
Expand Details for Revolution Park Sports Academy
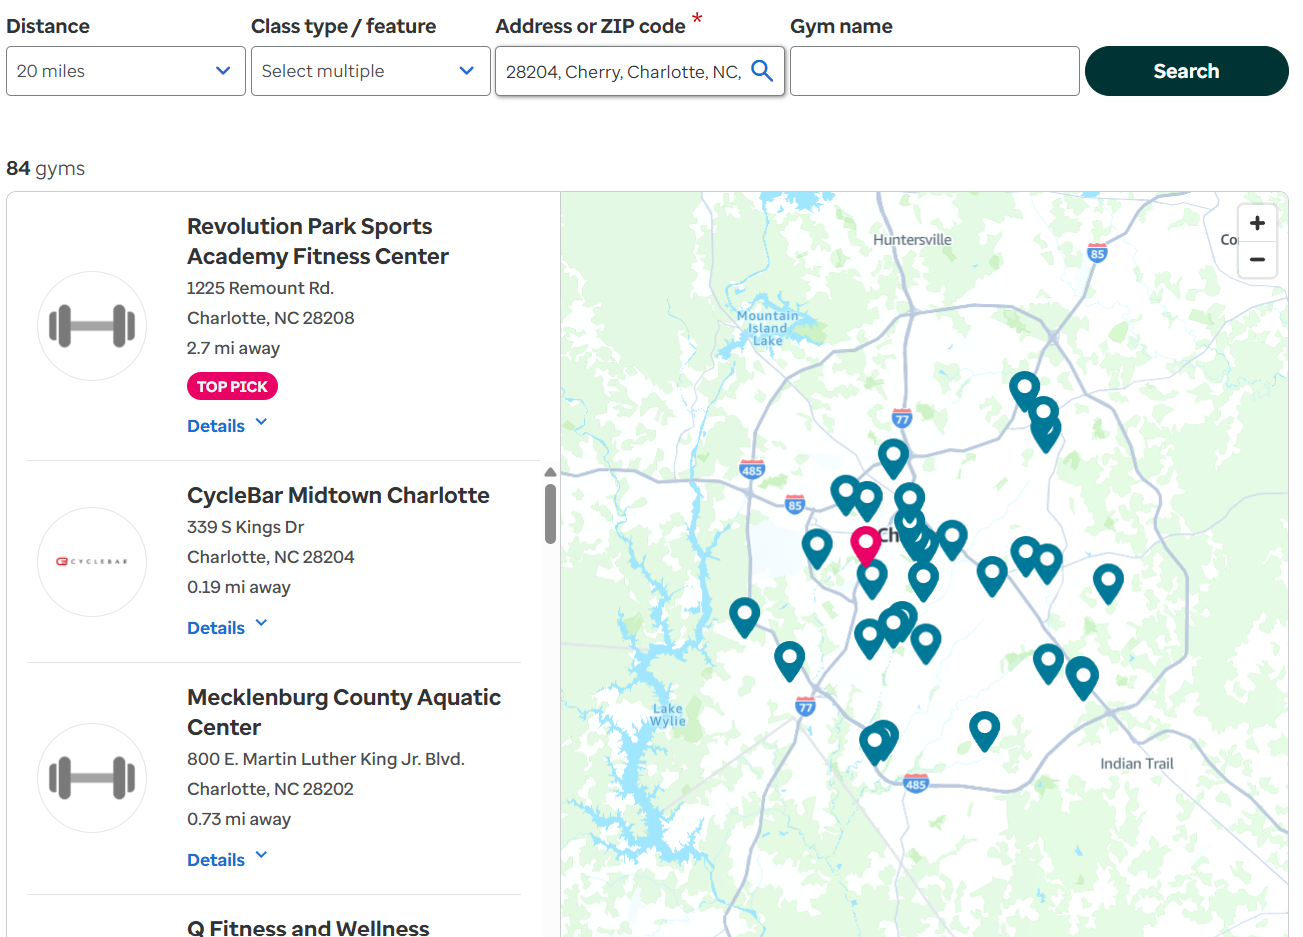tap(227, 426)
